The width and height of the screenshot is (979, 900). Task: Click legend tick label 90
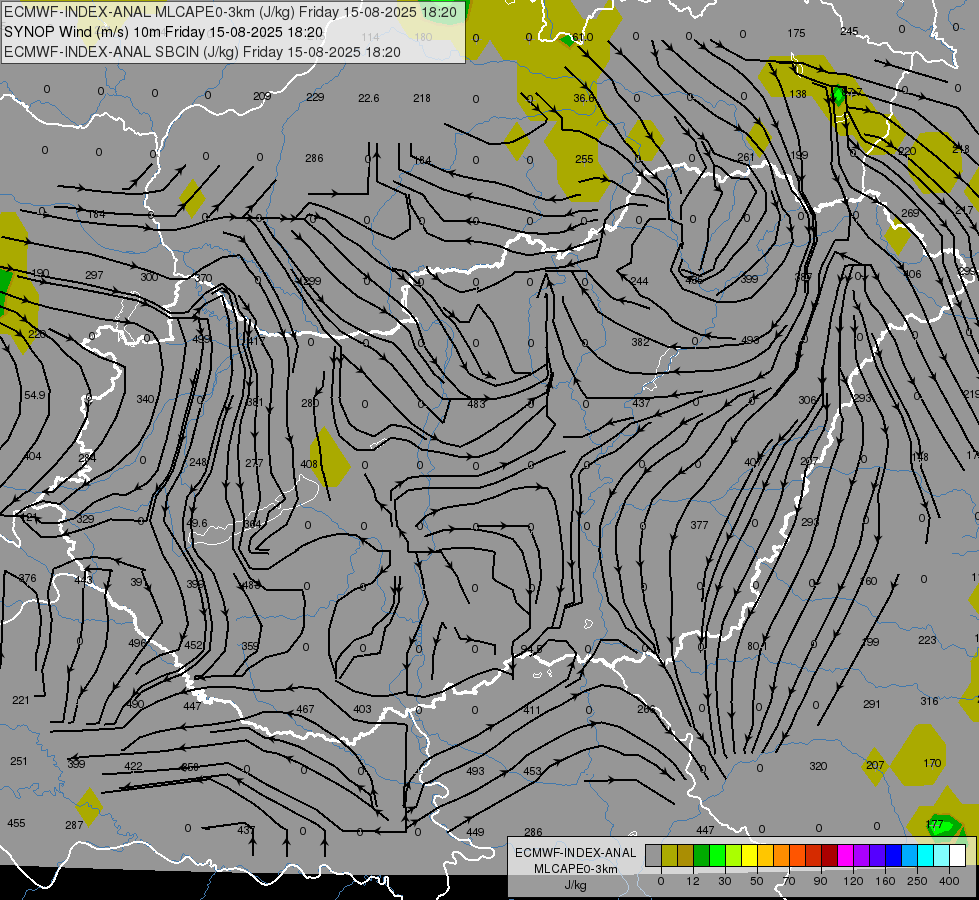coord(820,881)
